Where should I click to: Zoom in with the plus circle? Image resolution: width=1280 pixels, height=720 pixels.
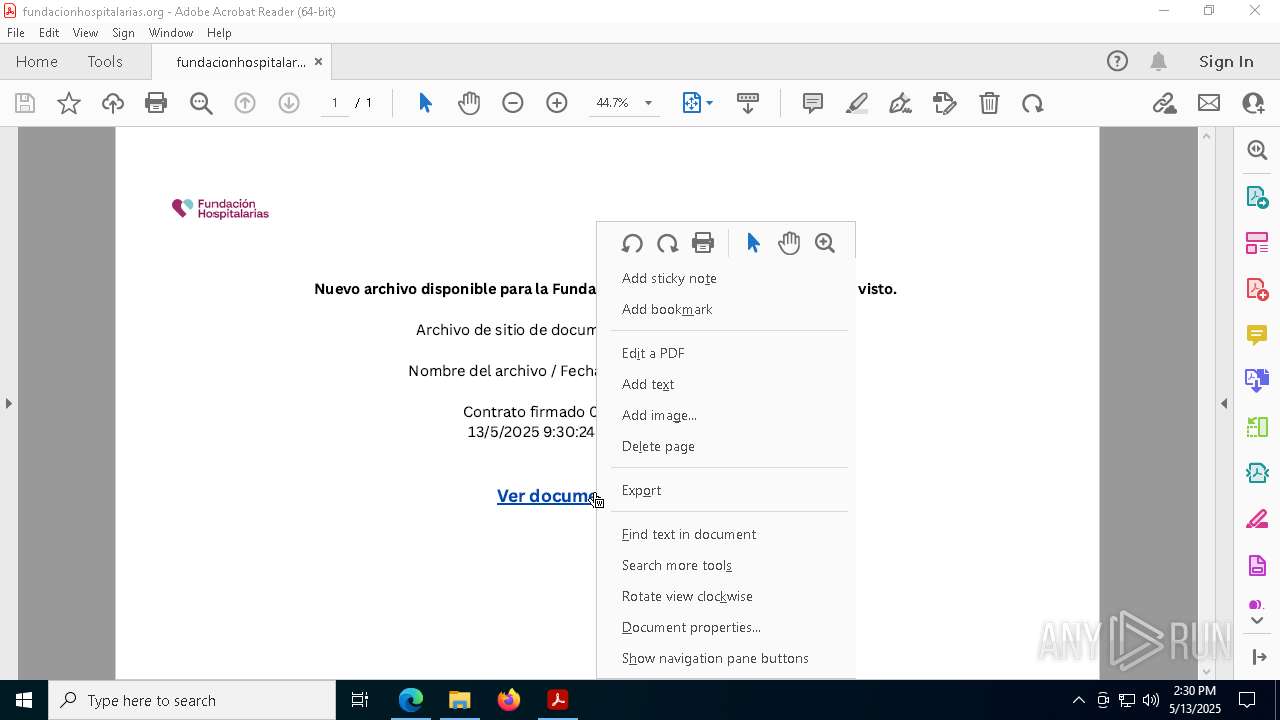557,103
